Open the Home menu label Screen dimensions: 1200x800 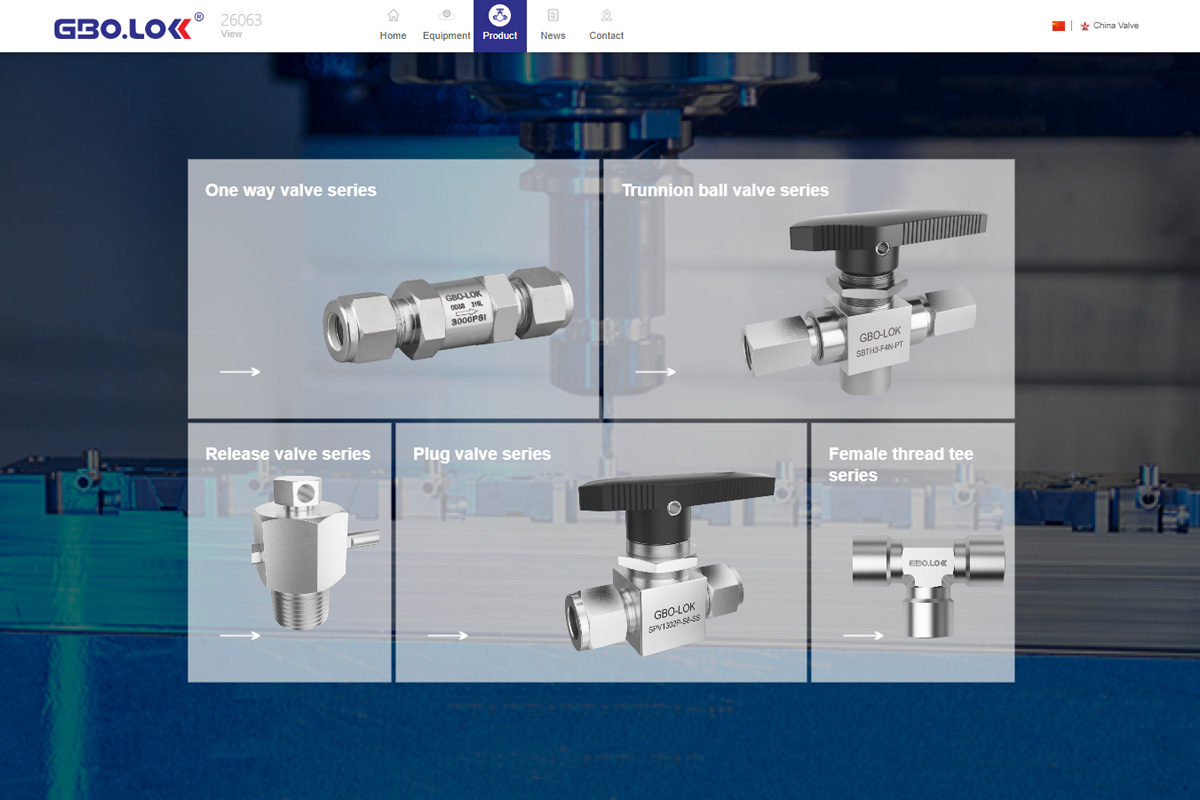click(393, 36)
